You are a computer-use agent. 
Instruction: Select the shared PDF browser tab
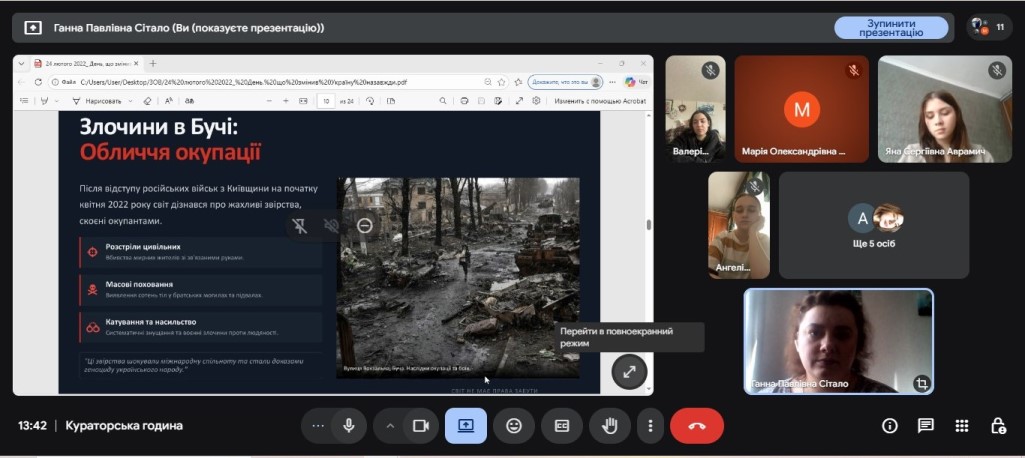pyautogui.click(x=85, y=63)
